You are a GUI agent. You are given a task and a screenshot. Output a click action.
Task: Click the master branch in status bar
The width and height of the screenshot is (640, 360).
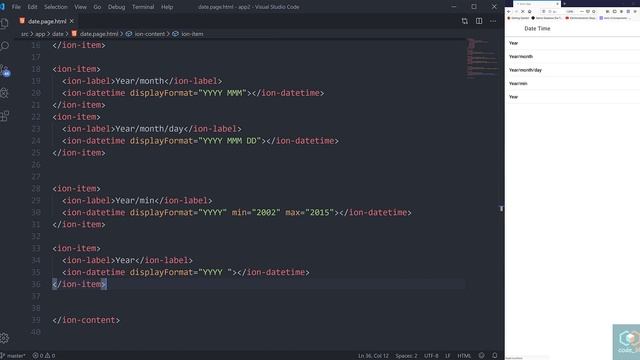pyautogui.click(x=13, y=356)
